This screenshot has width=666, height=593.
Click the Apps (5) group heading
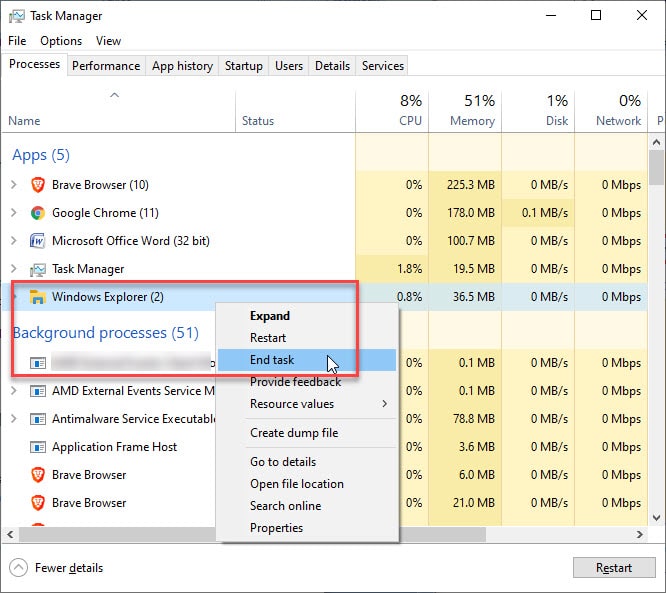(x=41, y=155)
